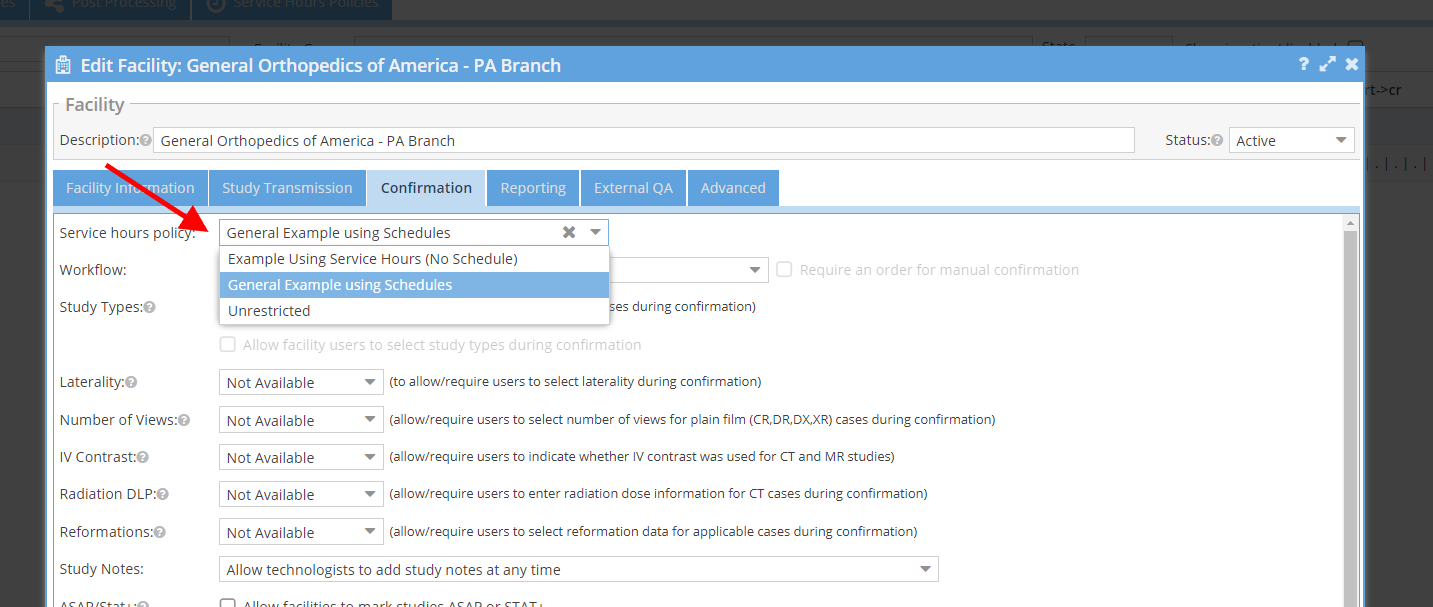Collapse the Service hours policy dropdown arrow
Image resolution: width=1433 pixels, height=607 pixels.
(x=595, y=232)
